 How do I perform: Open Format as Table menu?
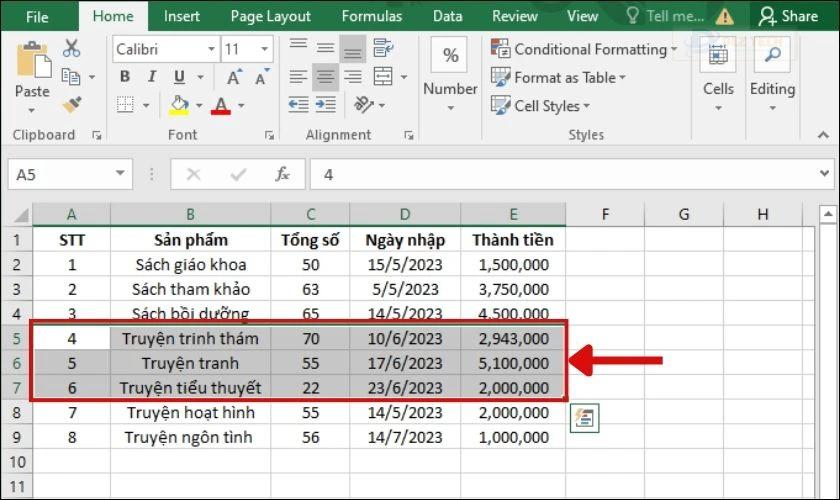[x=559, y=78]
